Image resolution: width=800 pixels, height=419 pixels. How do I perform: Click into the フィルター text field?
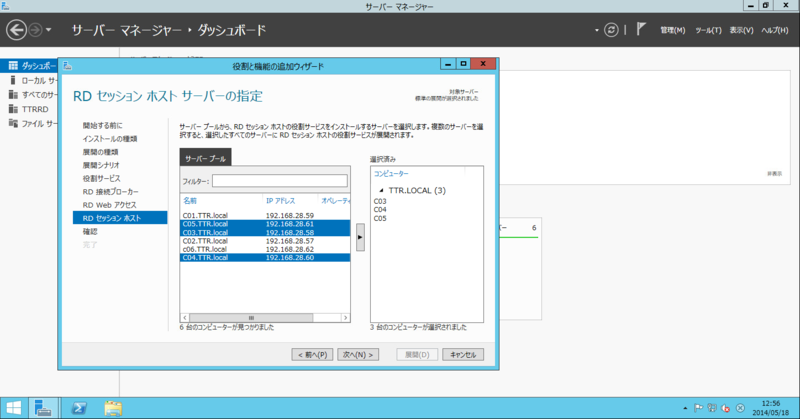click(280, 181)
